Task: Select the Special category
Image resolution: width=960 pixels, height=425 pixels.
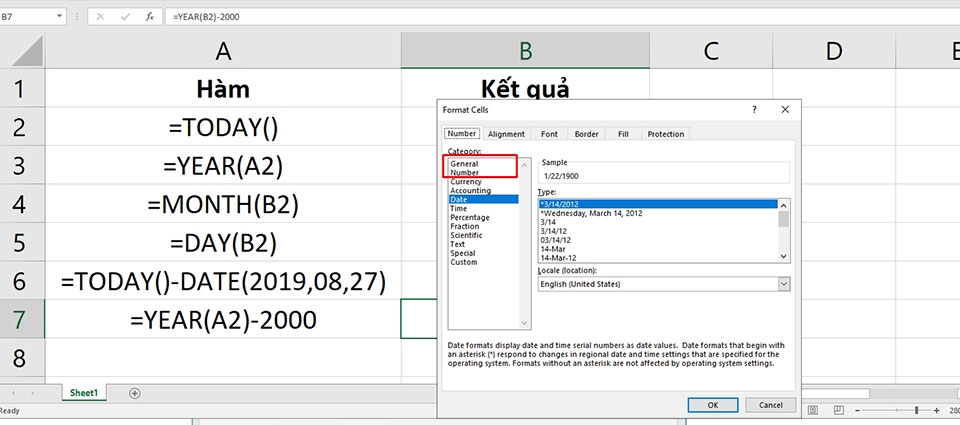Action: point(463,253)
